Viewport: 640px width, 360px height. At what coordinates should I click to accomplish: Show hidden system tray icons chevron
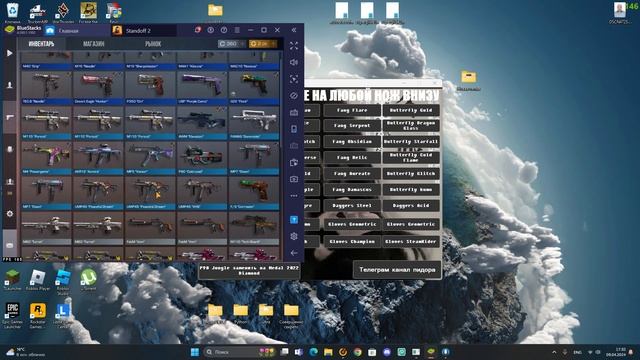(554, 352)
